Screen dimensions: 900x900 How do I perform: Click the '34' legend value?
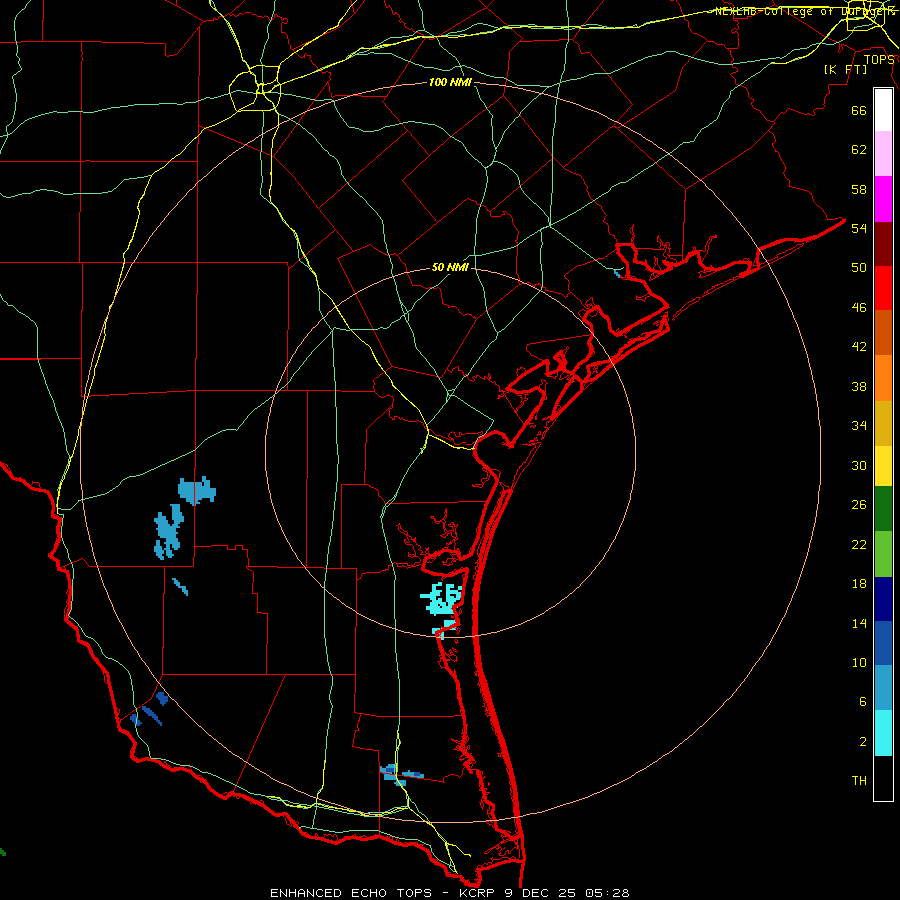tap(859, 426)
